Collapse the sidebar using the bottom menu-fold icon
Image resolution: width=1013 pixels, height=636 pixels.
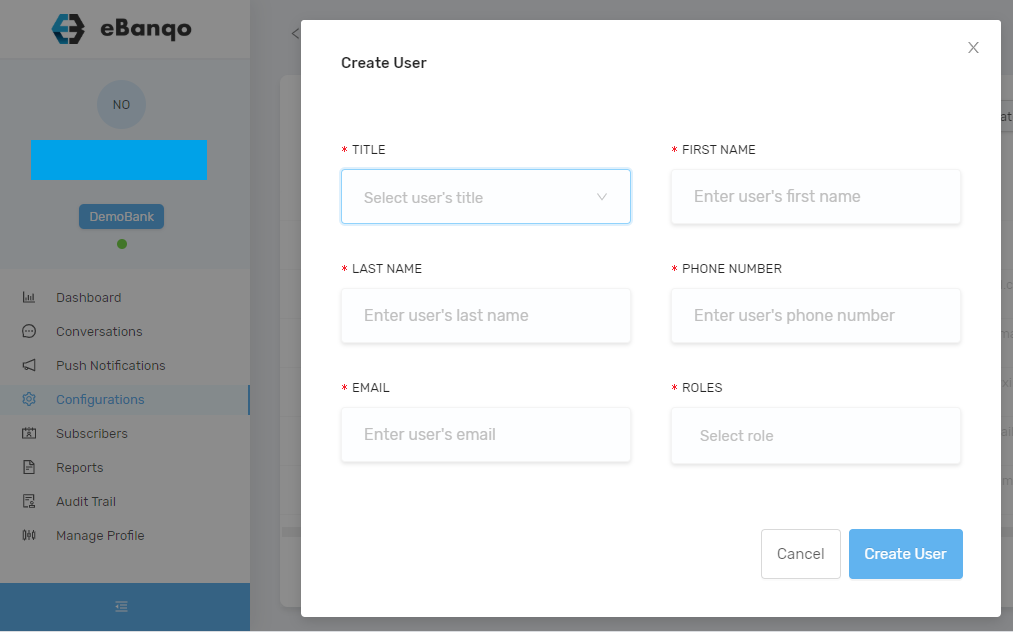121,606
